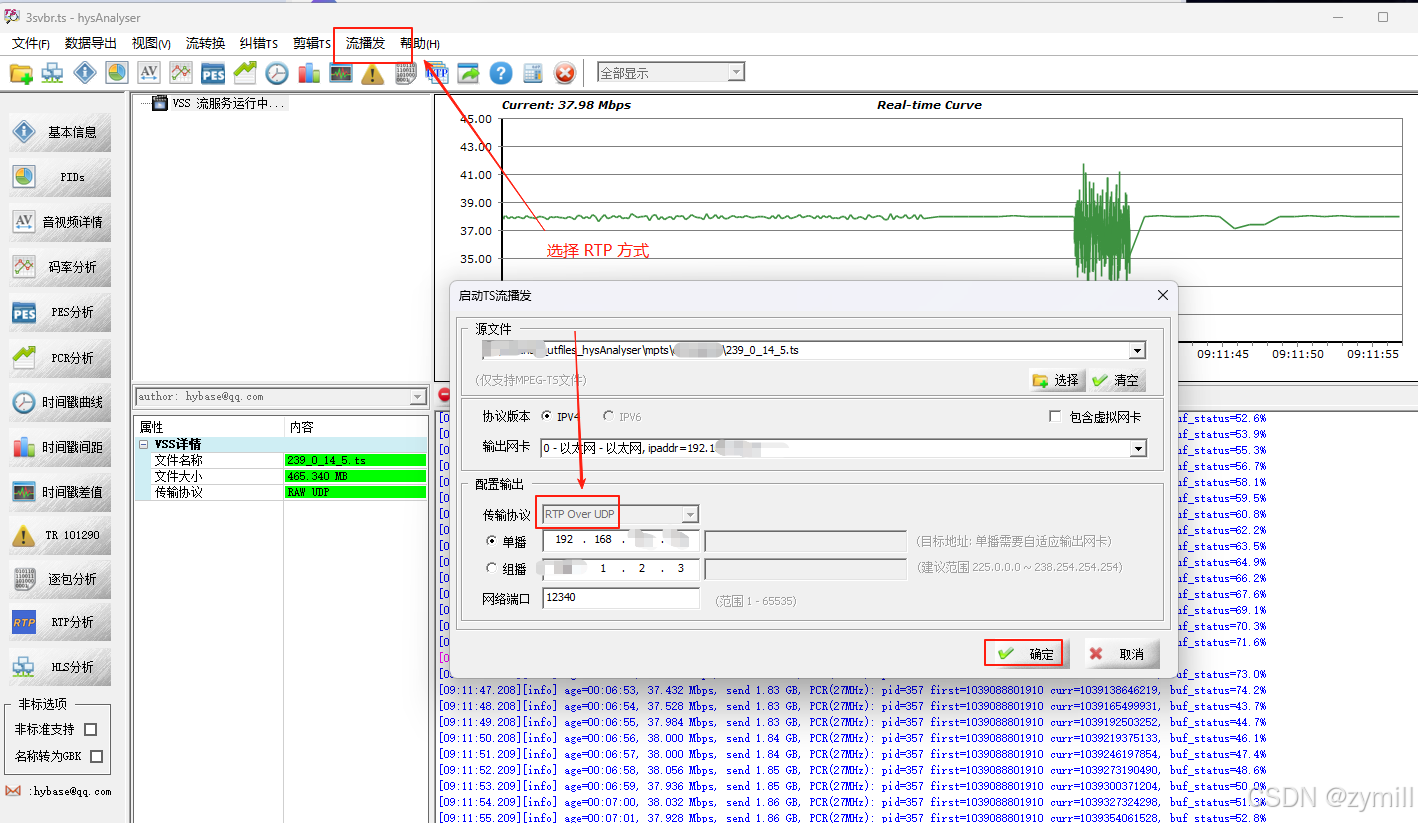Click the 网络端口 field showing 12340
The height and width of the screenshot is (823, 1418).
click(621, 597)
